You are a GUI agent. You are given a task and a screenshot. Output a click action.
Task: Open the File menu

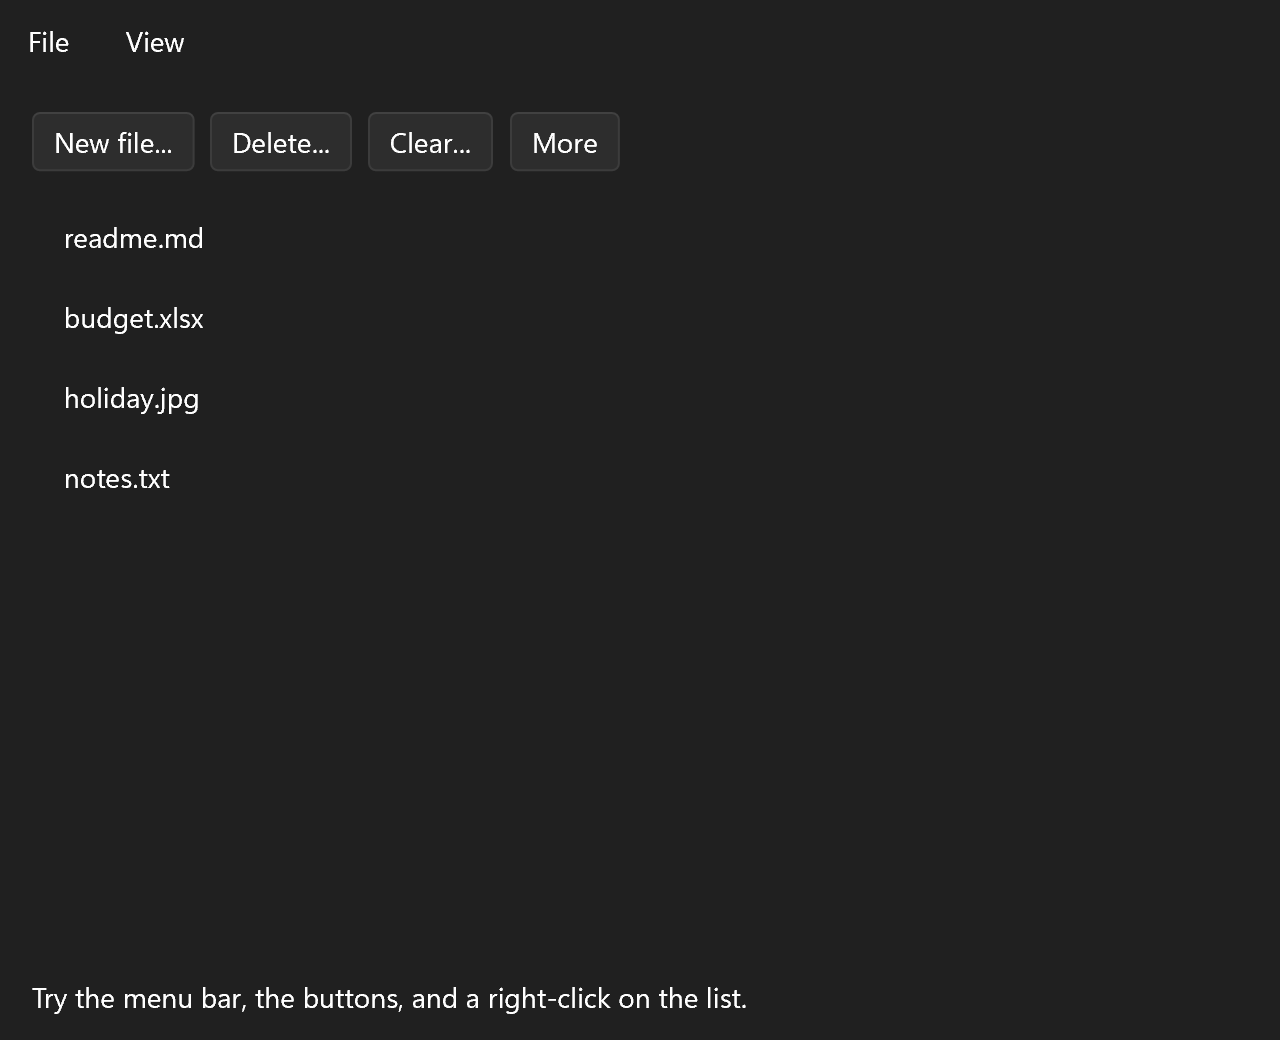click(48, 42)
